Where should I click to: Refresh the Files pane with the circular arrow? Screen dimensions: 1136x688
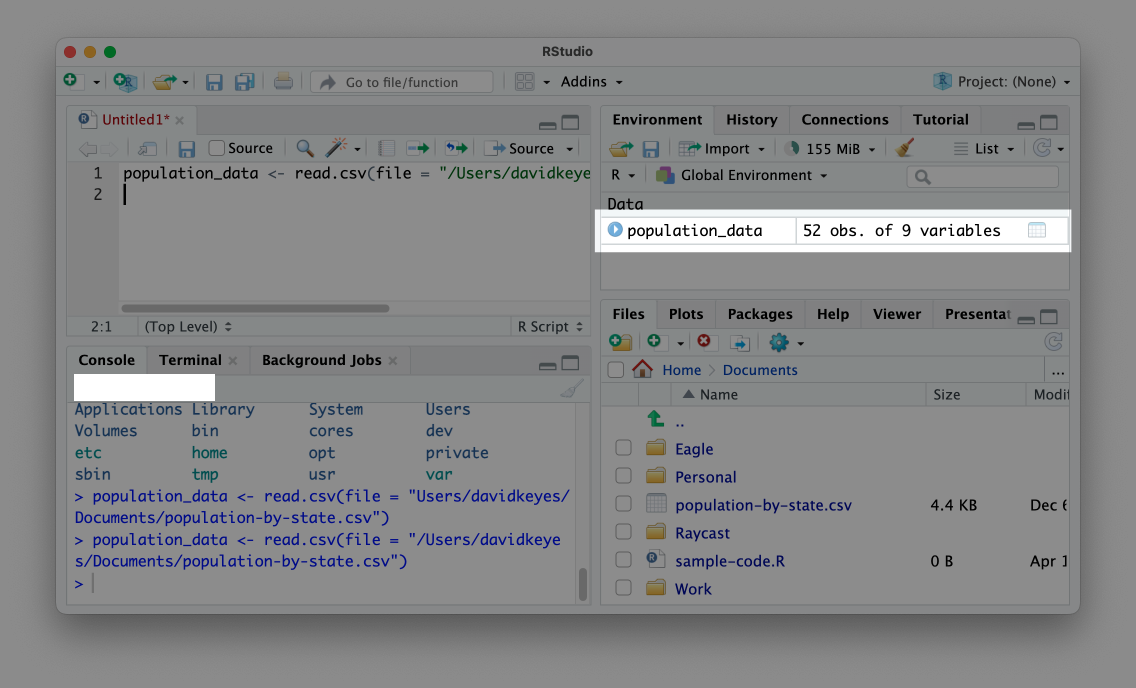(x=1053, y=341)
